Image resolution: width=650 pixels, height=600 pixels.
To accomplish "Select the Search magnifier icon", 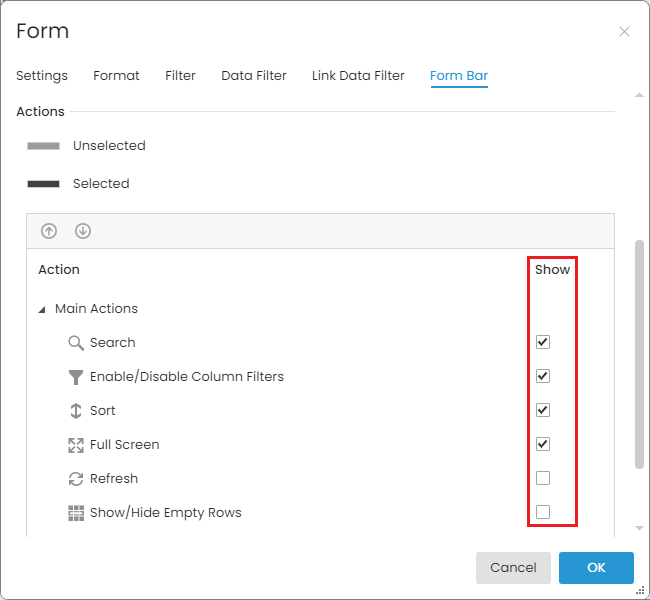I will 76,343.
